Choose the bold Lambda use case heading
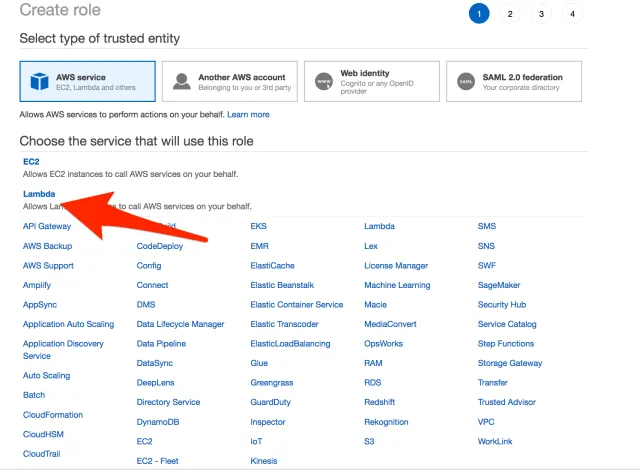640x471 pixels. [39, 194]
